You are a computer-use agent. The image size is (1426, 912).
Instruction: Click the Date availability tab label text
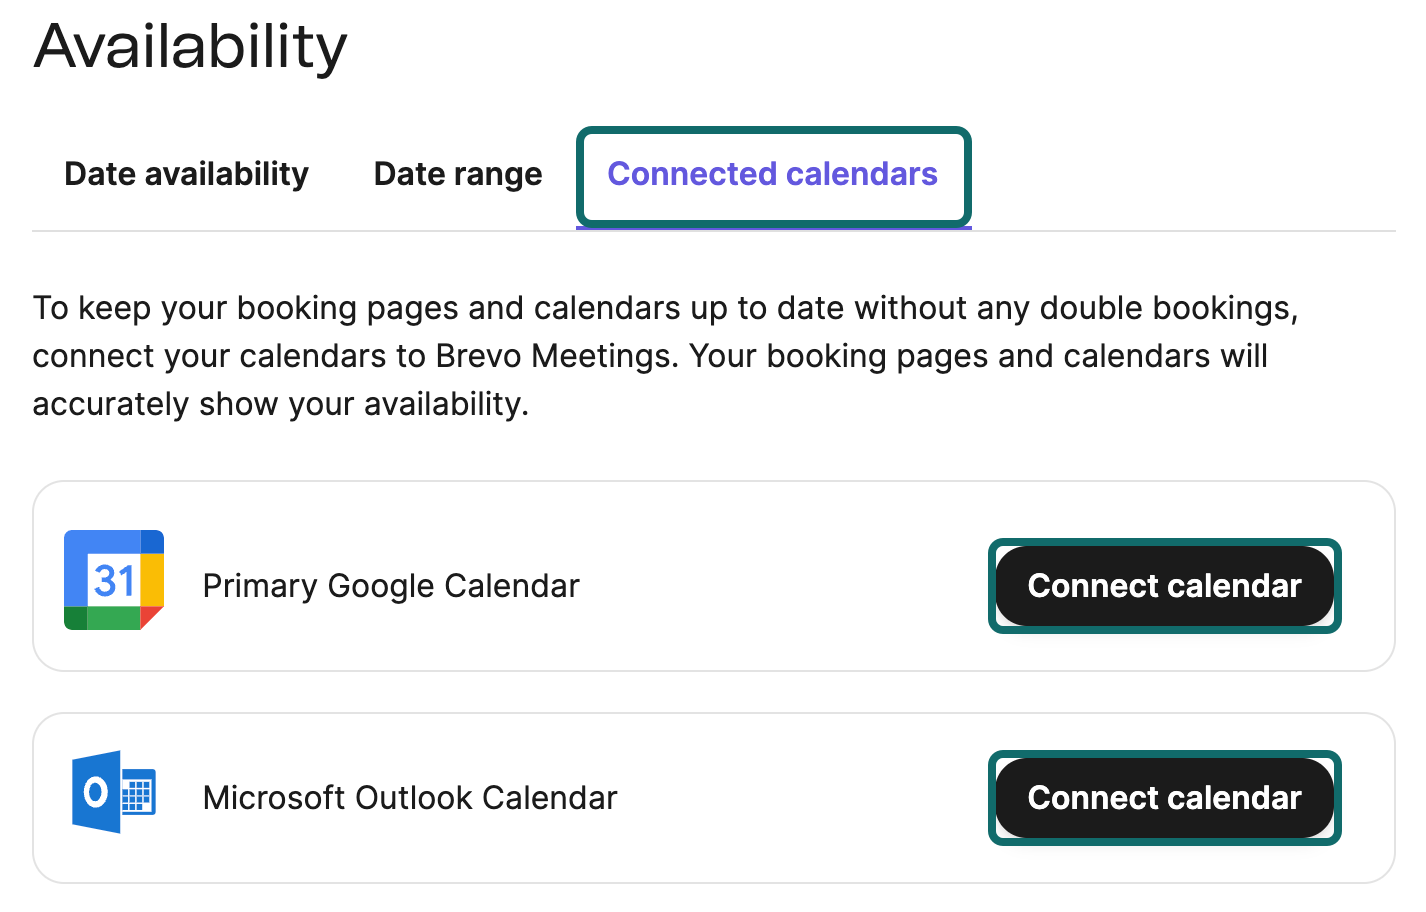pos(186,173)
